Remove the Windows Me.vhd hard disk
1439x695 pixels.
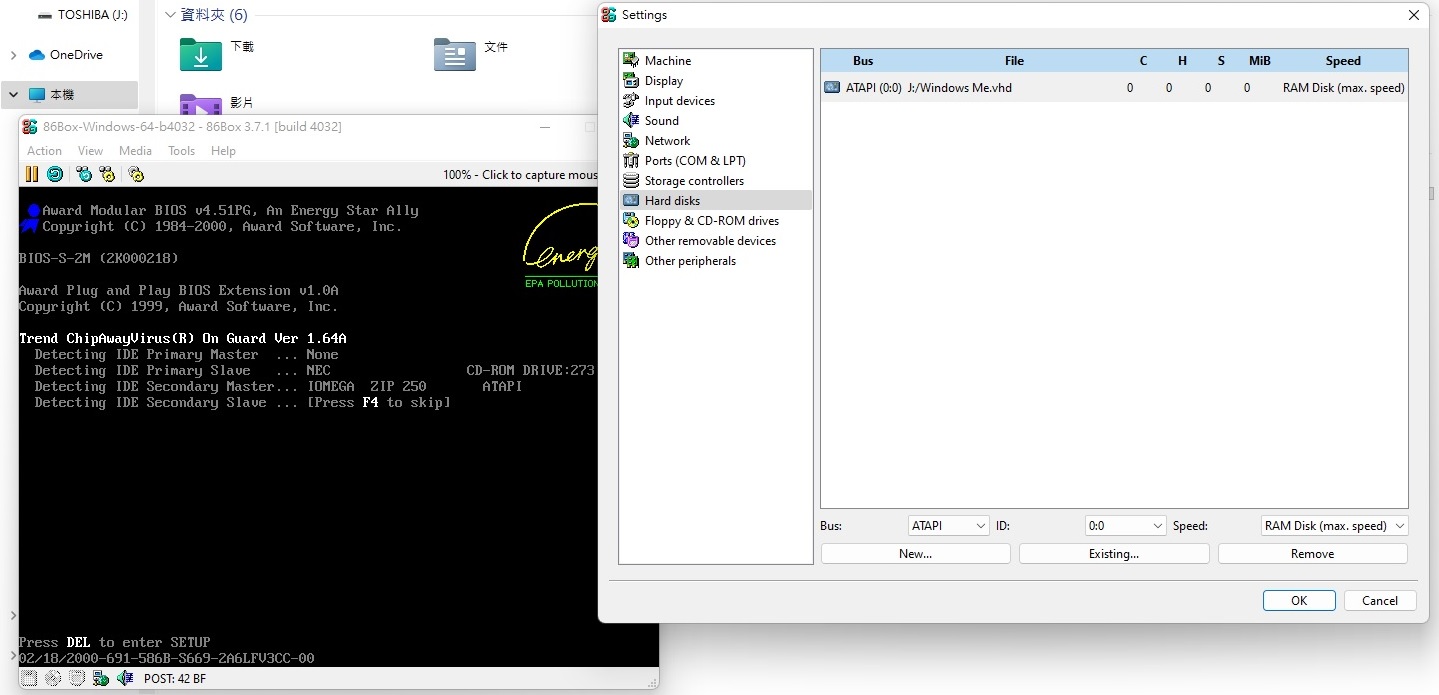[1311, 553]
